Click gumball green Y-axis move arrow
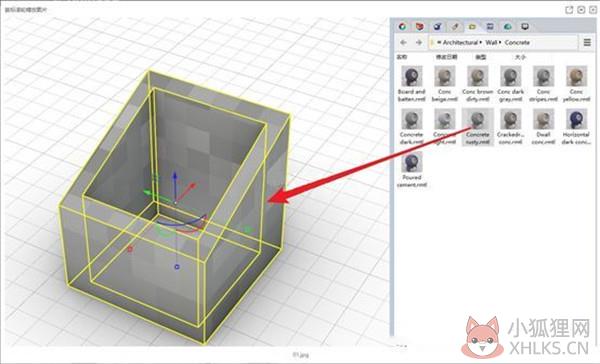600x364 pixels. pyautogui.click(x=148, y=193)
